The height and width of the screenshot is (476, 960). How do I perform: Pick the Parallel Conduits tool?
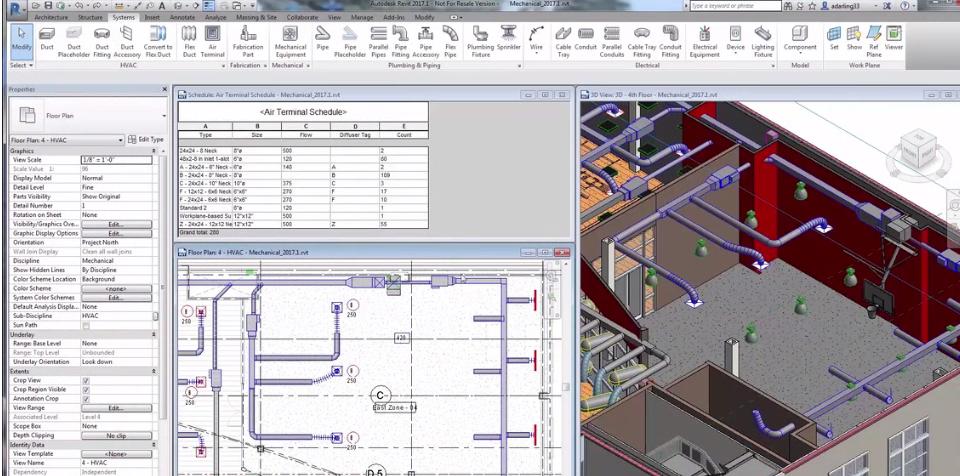[x=612, y=42]
